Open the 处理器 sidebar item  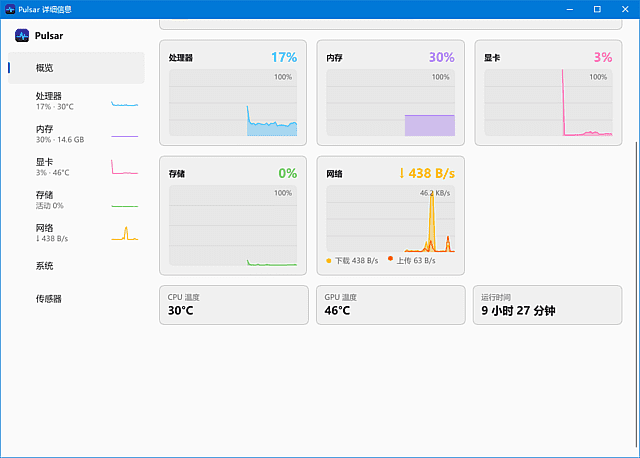click(76, 101)
